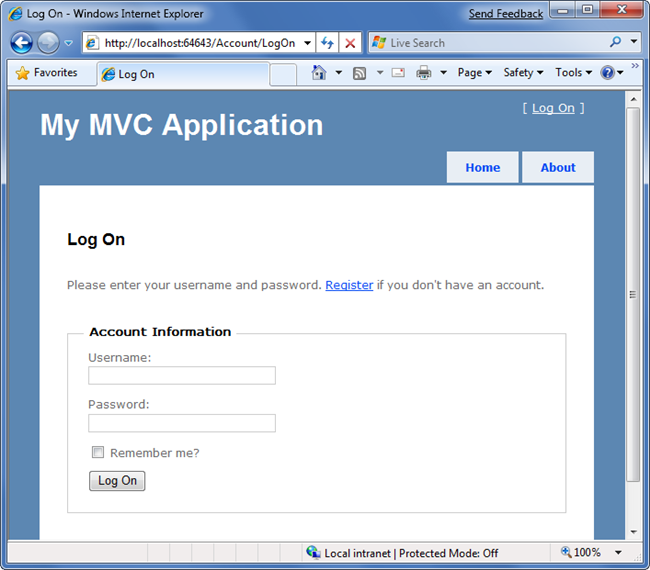This screenshot has height=570, width=650.
Task: Click the Internet Explorer icon in the title bar
Action: (x=15, y=14)
